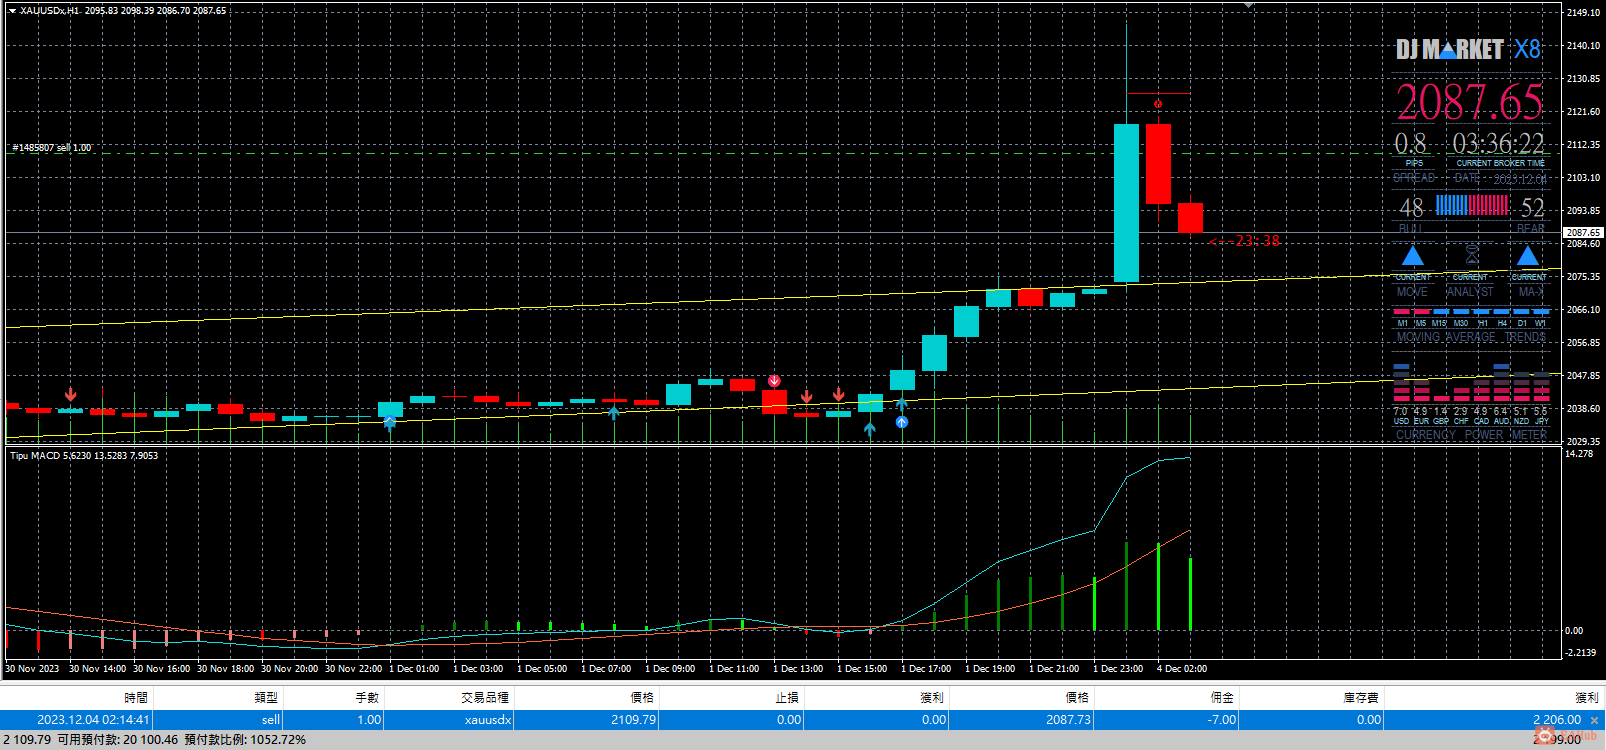Click the AUD bar in the currency power meter
The width and height of the screenshot is (1606, 750).
1501,384
